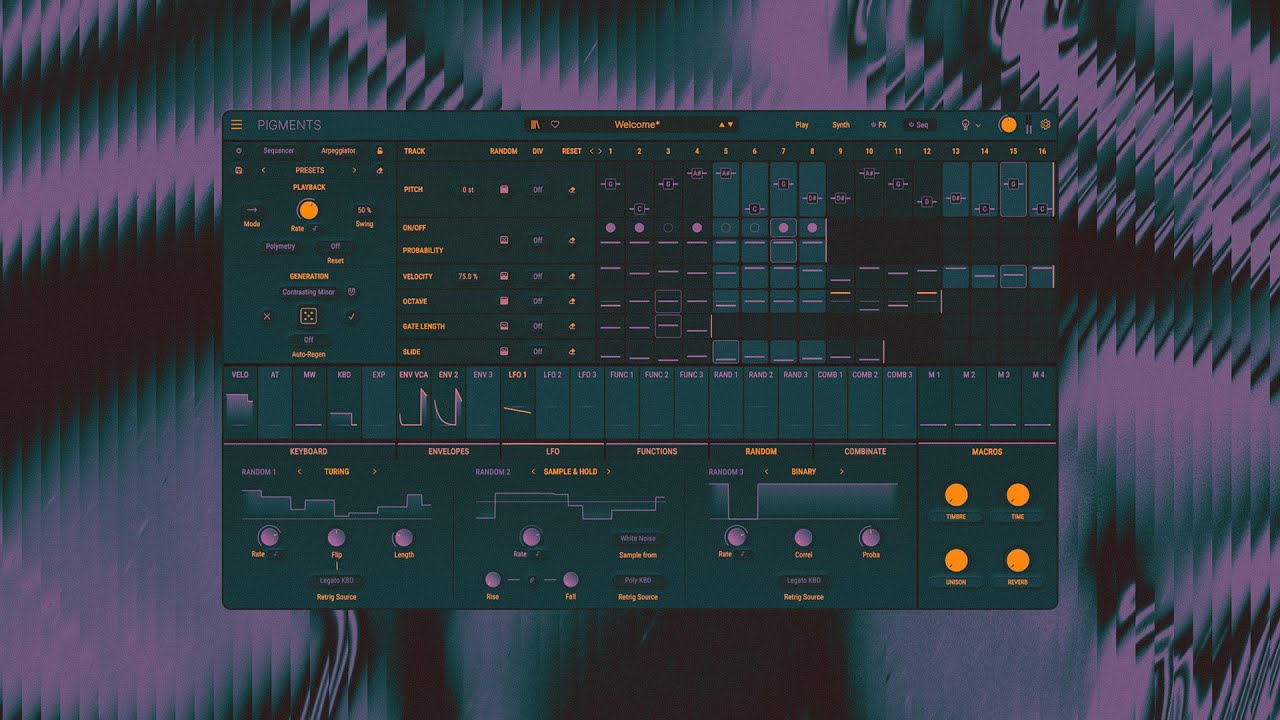Select the ENV VCA modulation source
1280x720 pixels.
tap(413, 404)
